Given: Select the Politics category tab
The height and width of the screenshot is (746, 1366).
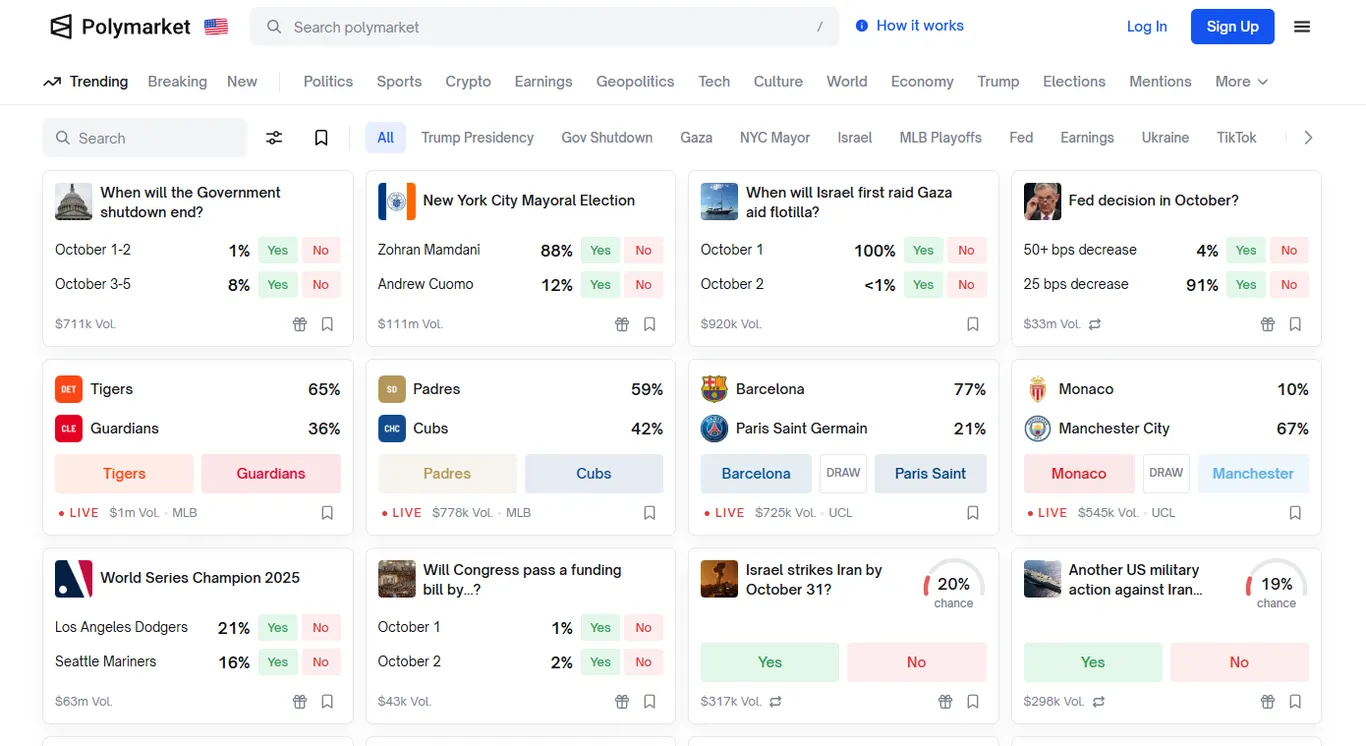Looking at the screenshot, I should click(328, 82).
